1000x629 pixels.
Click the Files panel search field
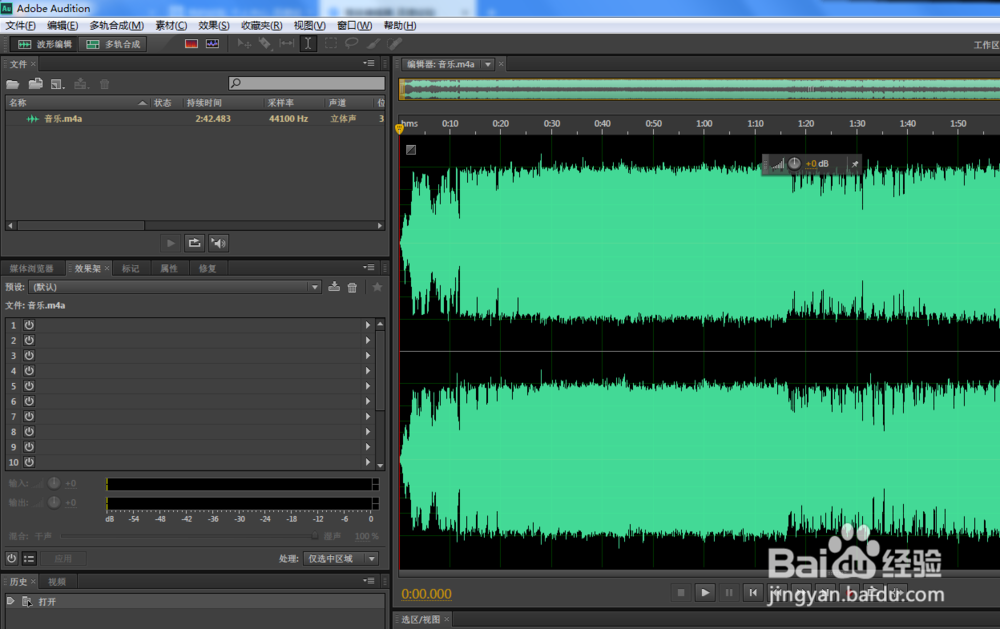click(307, 83)
